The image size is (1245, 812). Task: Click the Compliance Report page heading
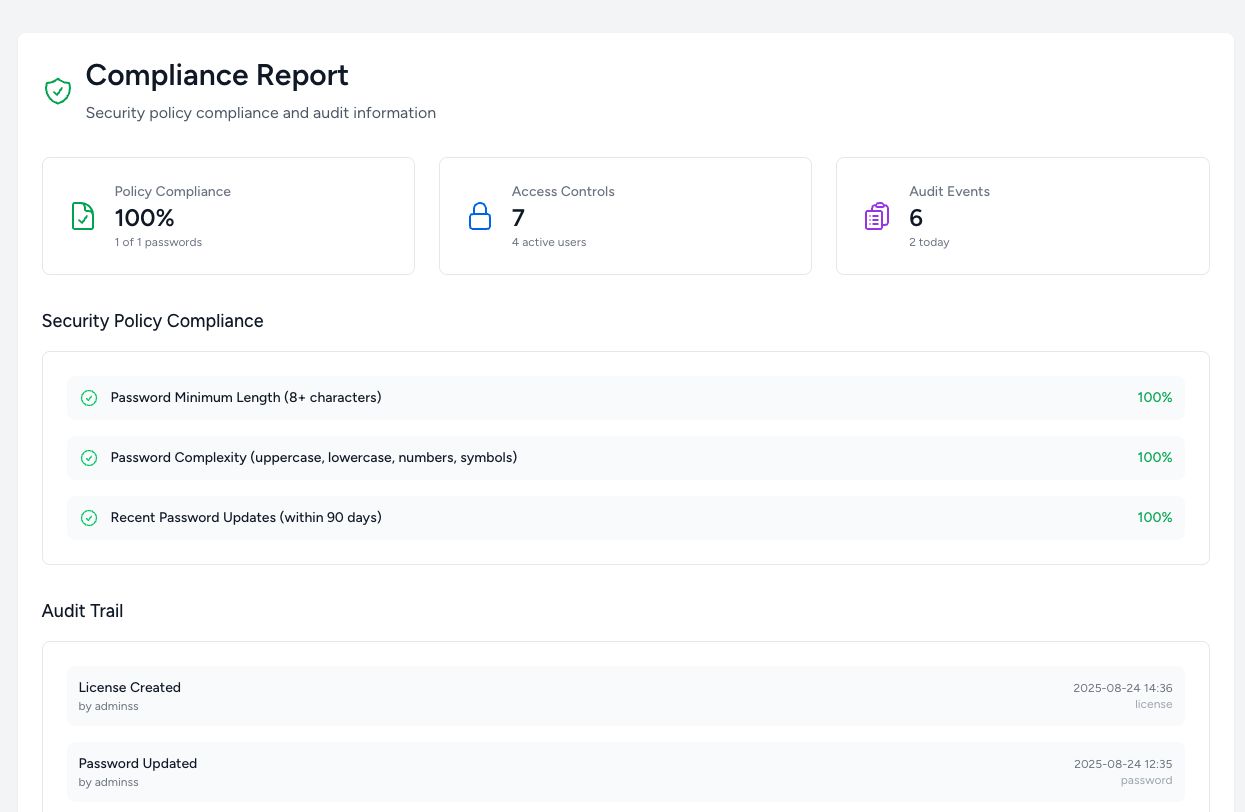[217, 75]
